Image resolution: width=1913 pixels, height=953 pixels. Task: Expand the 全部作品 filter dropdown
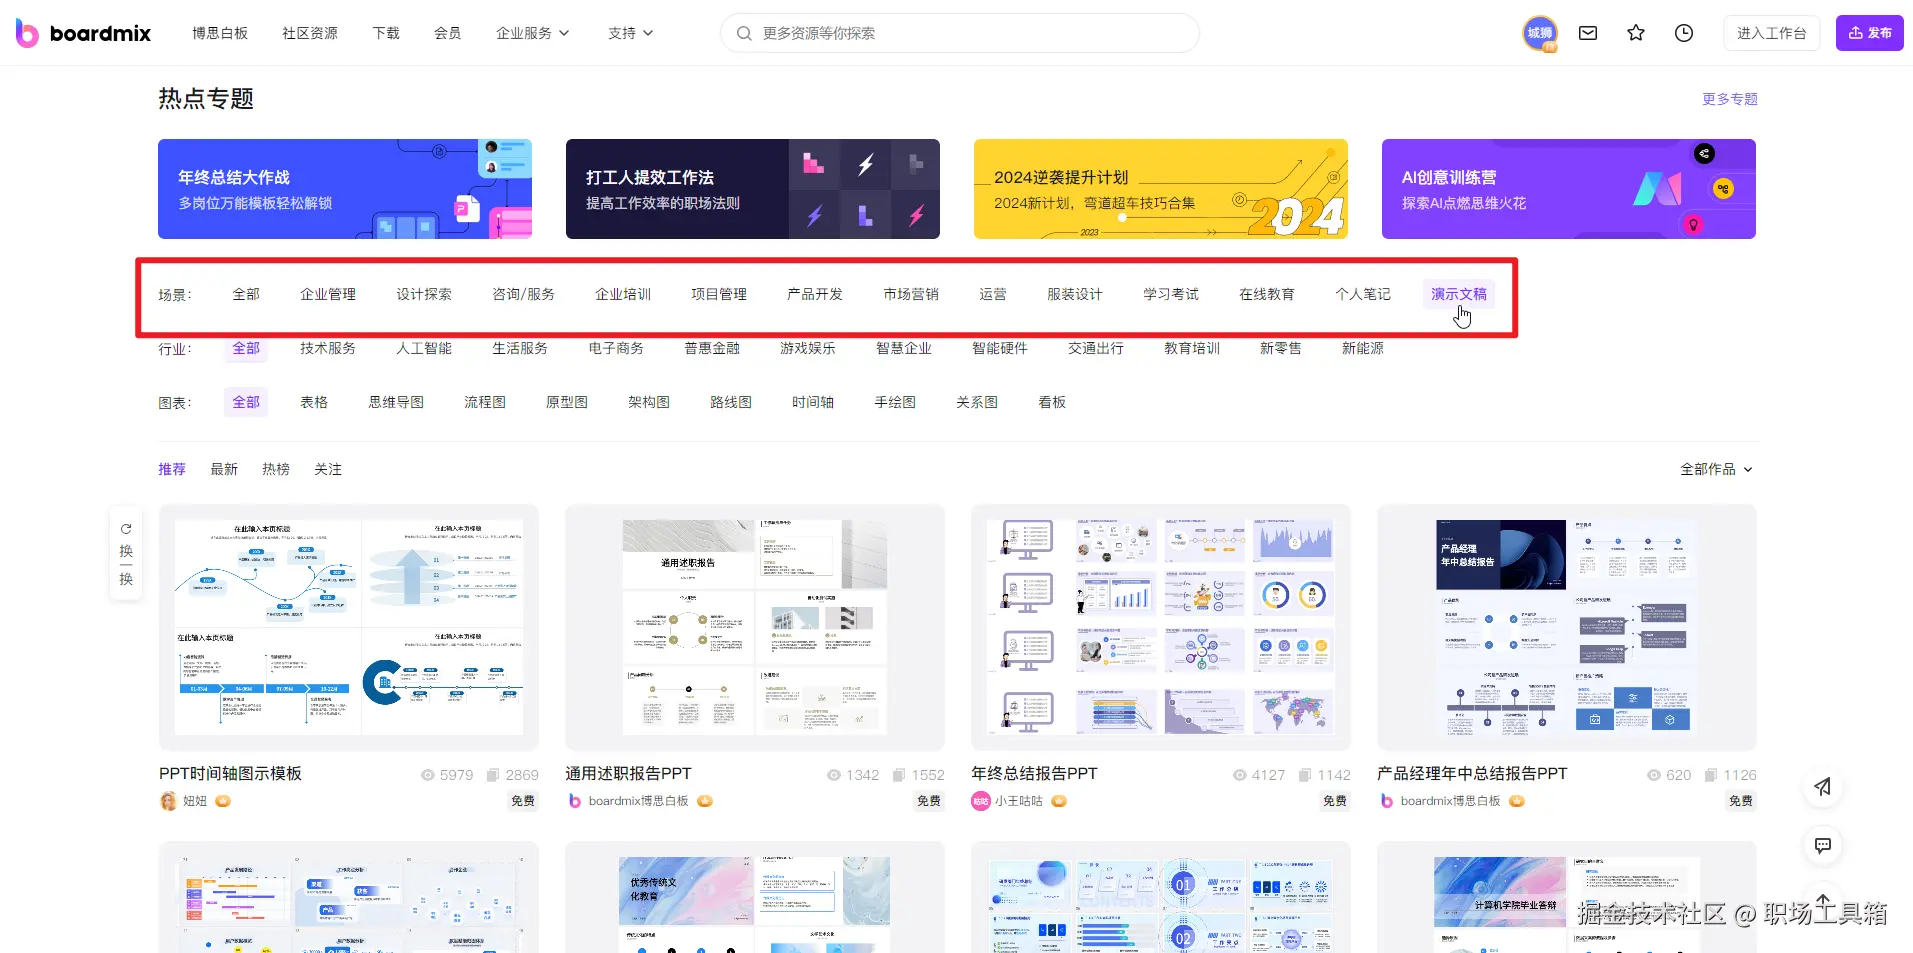pos(1716,468)
